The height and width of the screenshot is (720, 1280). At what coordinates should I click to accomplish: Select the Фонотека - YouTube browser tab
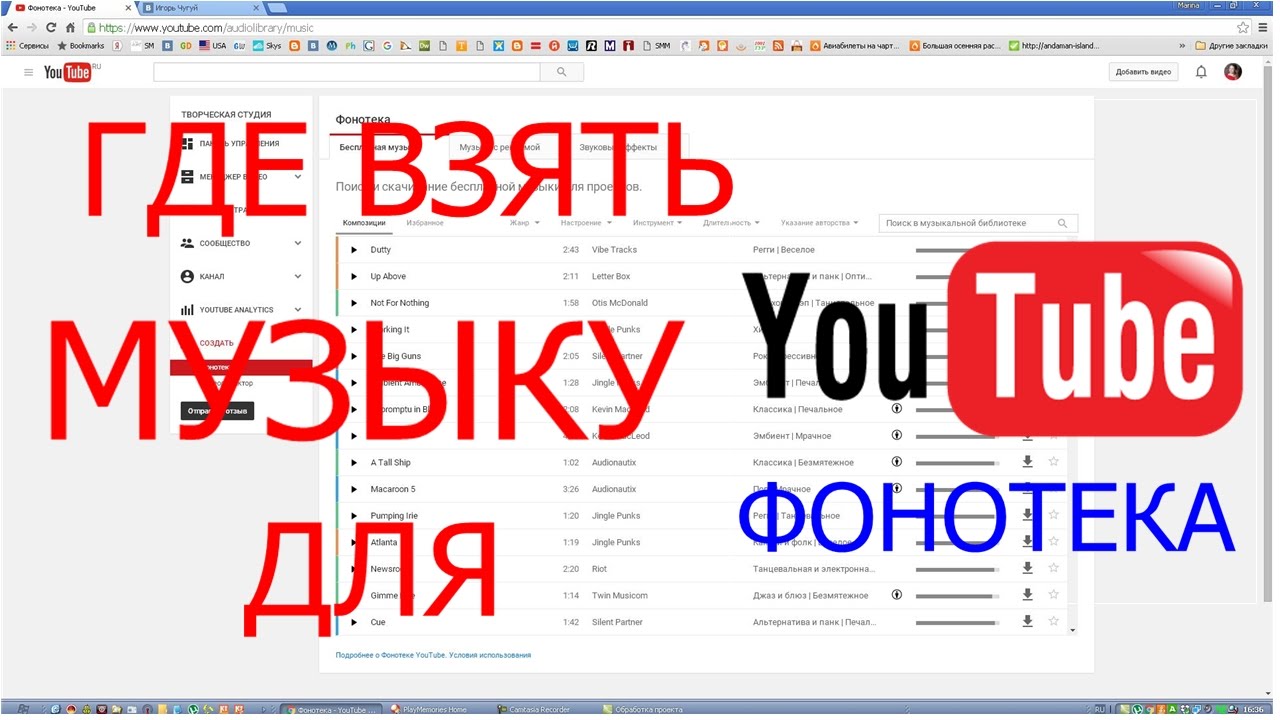(x=70, y=8)
